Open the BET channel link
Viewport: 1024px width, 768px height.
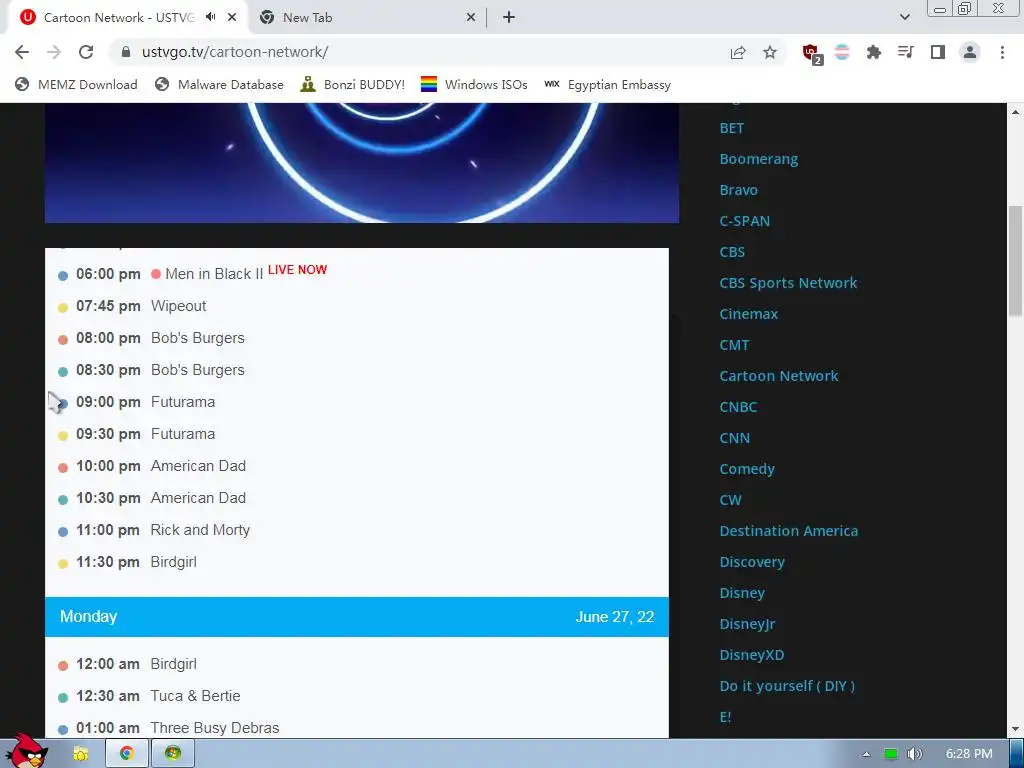(x=731, y=128)
